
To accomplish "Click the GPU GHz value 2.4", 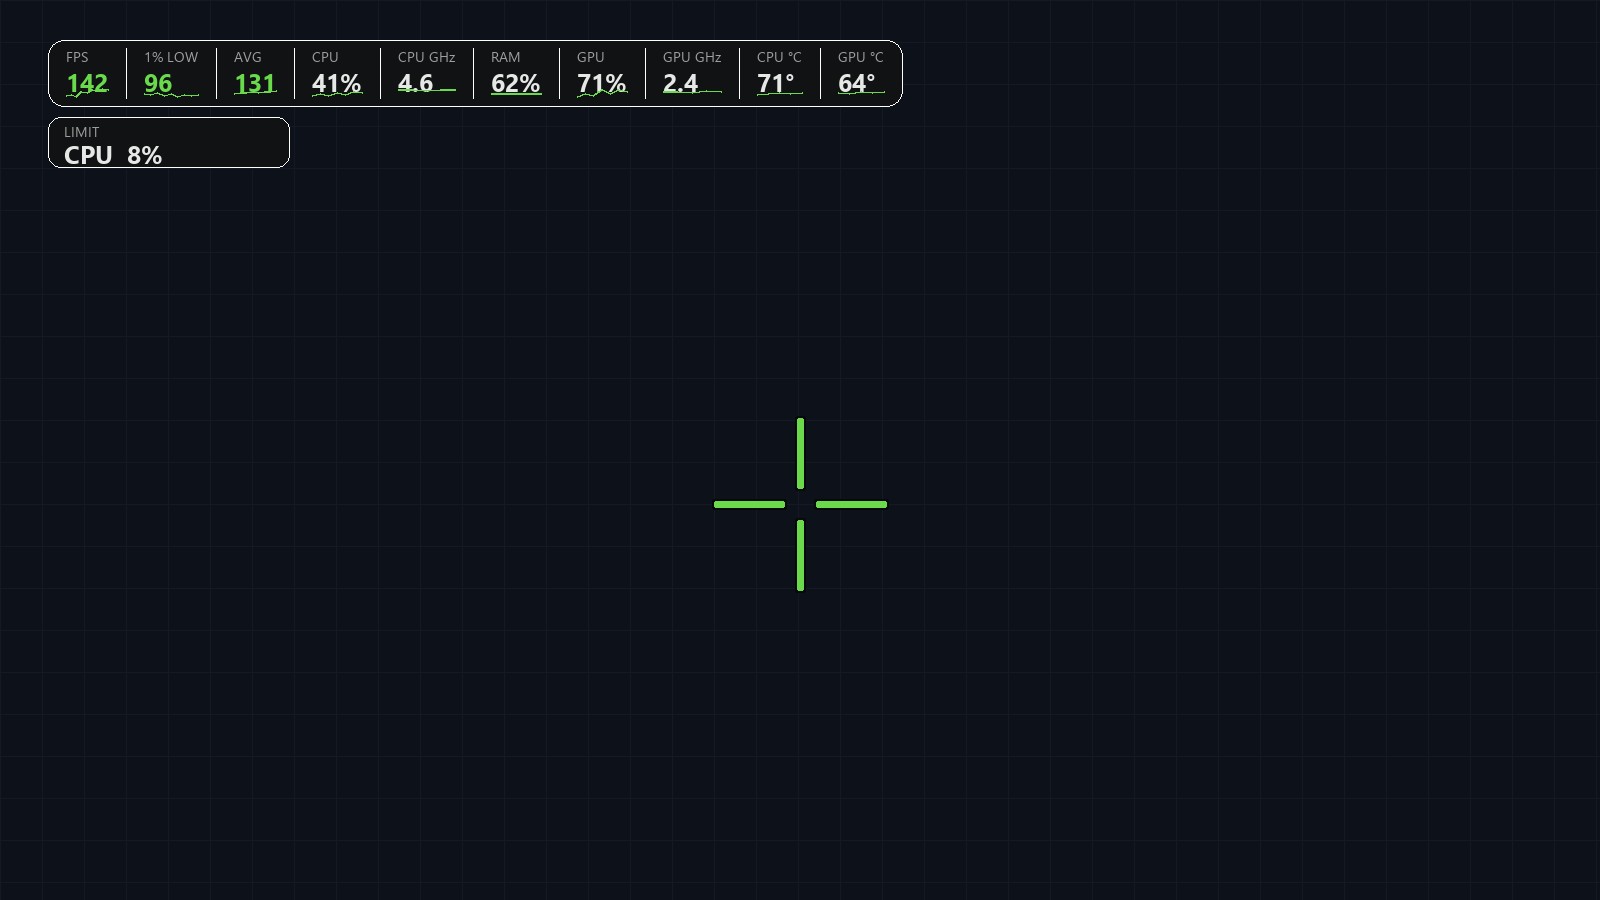I will 681,84.
